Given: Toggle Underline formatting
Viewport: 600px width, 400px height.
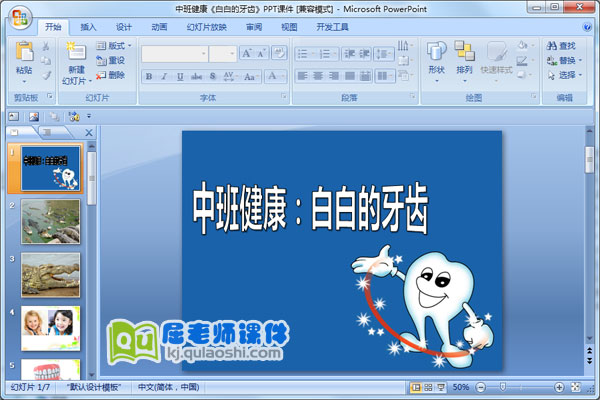Looking at the screenshot, I should click(180, 77).
